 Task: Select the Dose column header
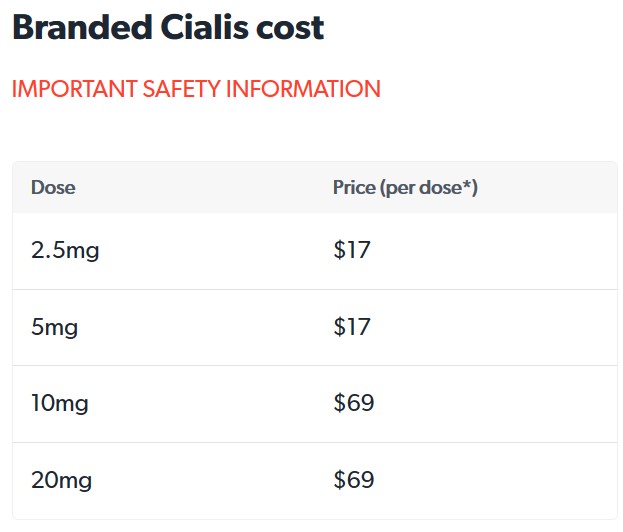coord(53,188)
